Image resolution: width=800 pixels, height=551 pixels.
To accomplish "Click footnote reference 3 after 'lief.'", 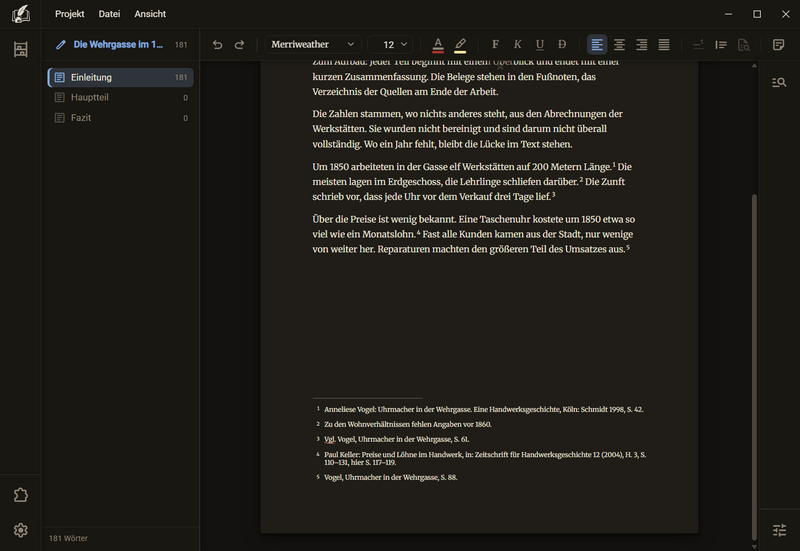I will (x=554, y=194).
